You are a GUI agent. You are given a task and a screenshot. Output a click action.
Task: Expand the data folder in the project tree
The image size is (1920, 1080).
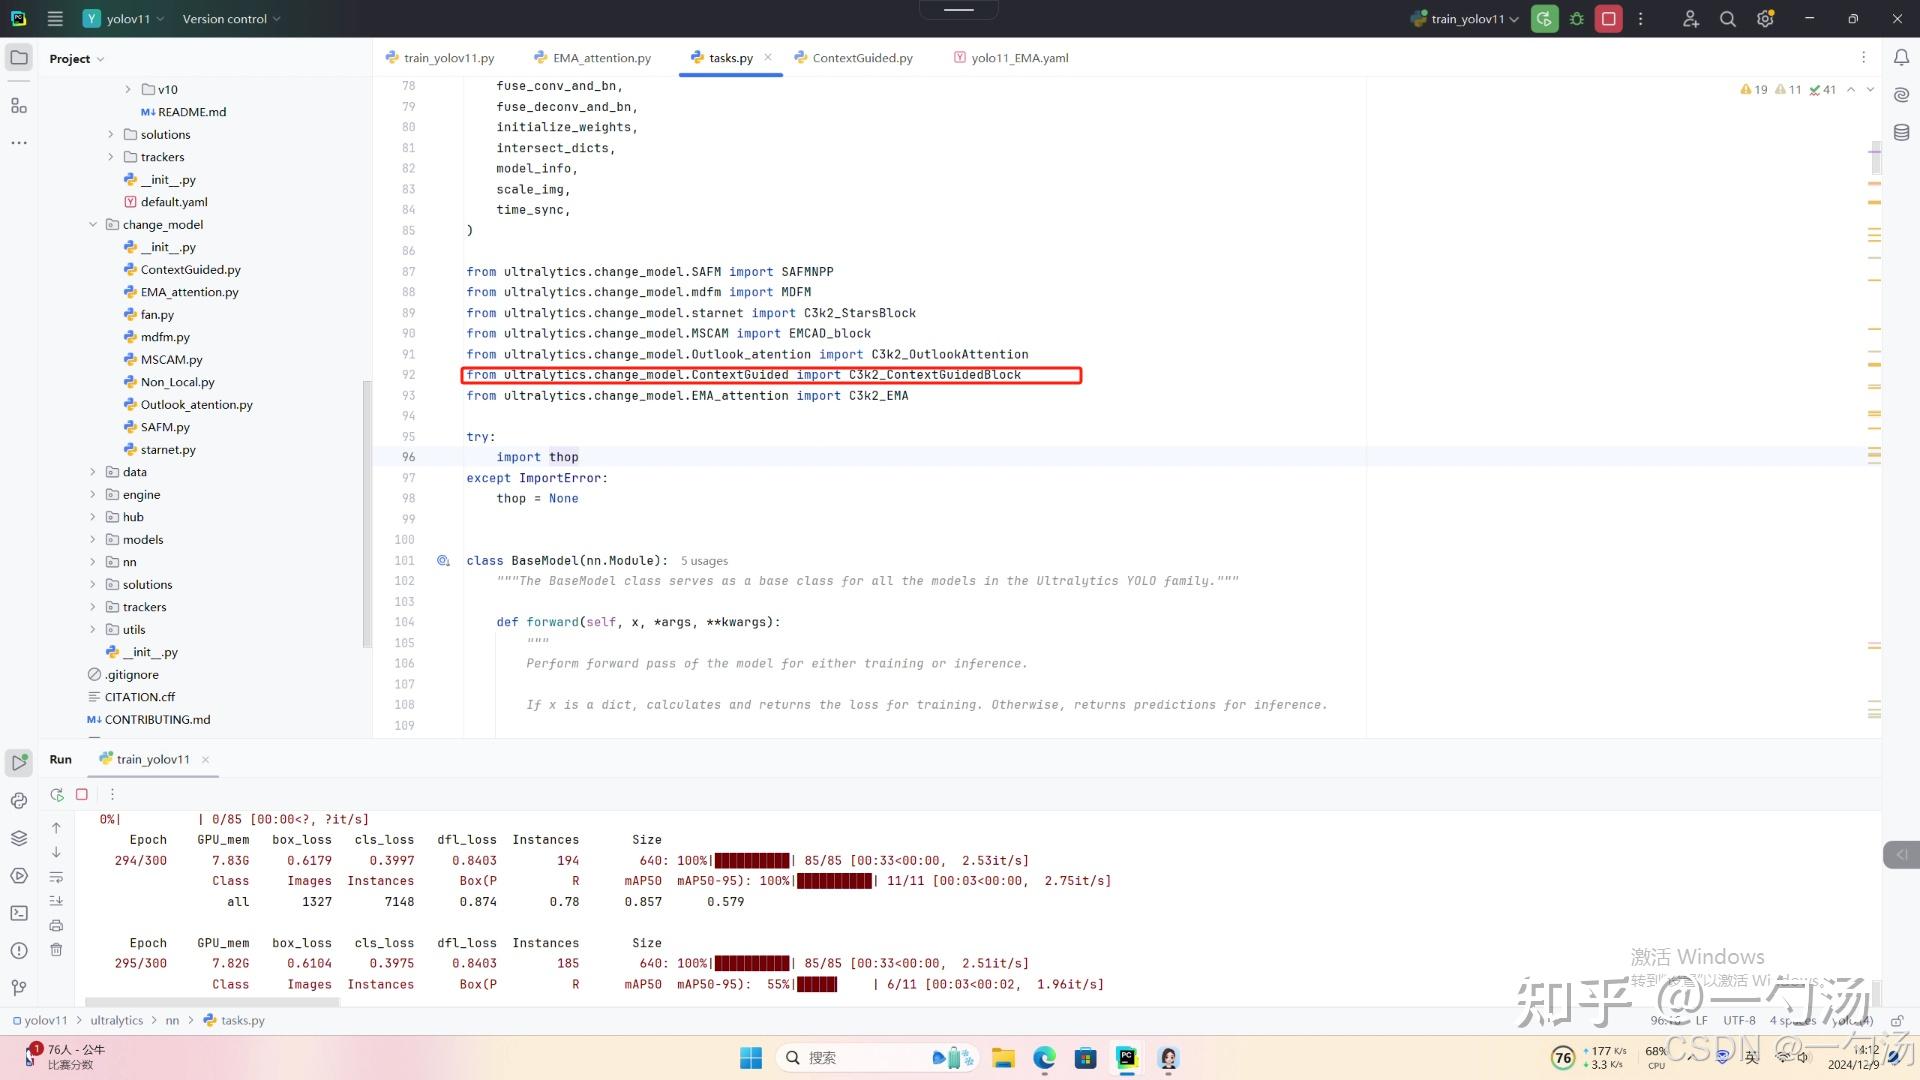point(93,472)
